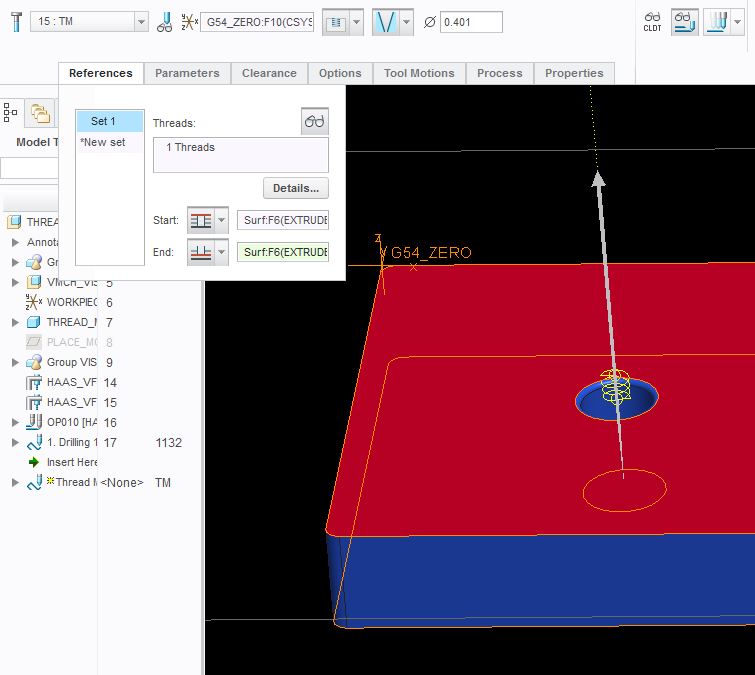
Task: Click the yellow thread helix in the hole
Action: pos(615,387)
